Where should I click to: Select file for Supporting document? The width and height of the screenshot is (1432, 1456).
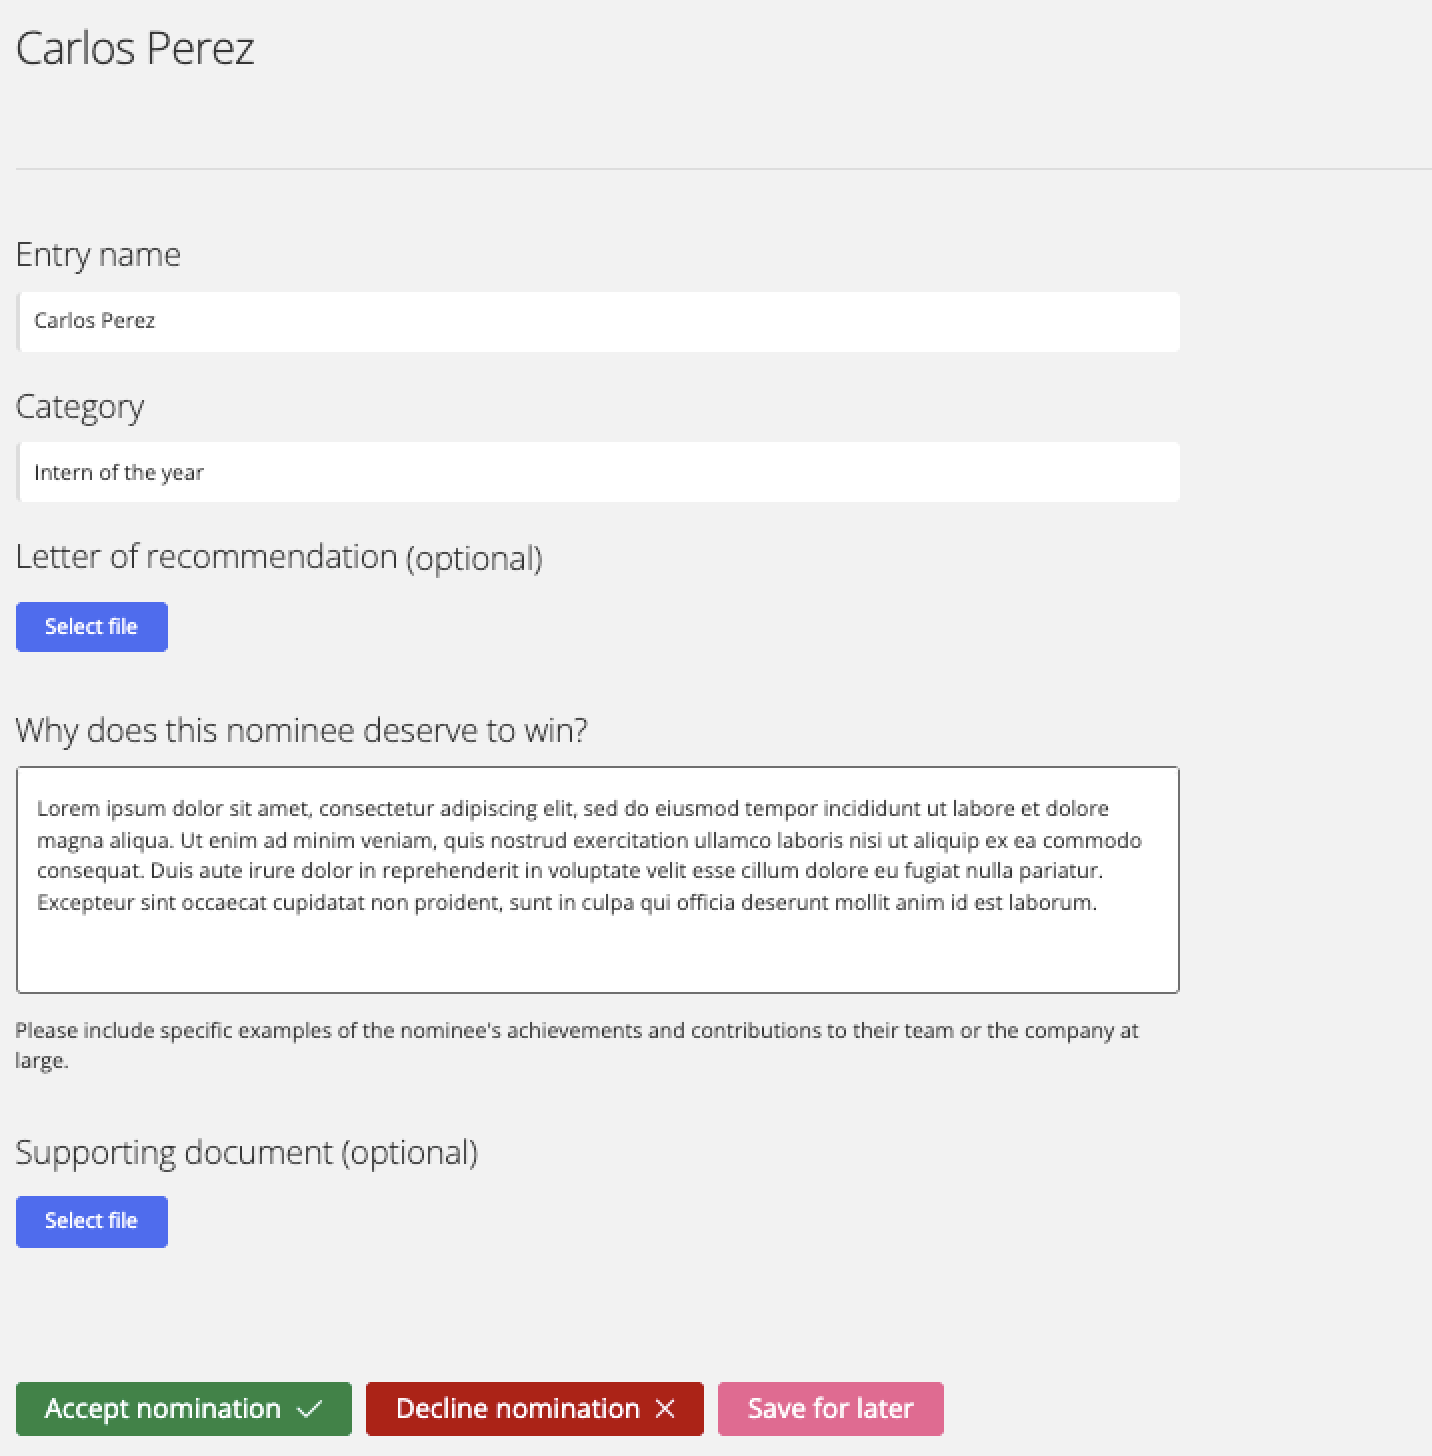coord(92,1221)
